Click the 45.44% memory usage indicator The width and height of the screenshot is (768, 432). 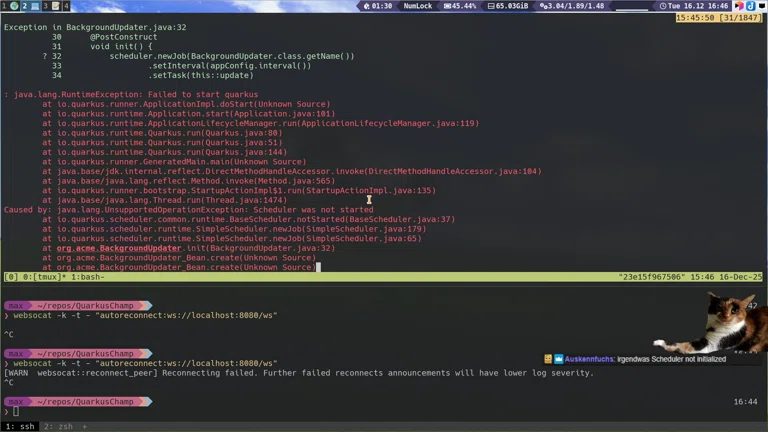tap(458, 6)
